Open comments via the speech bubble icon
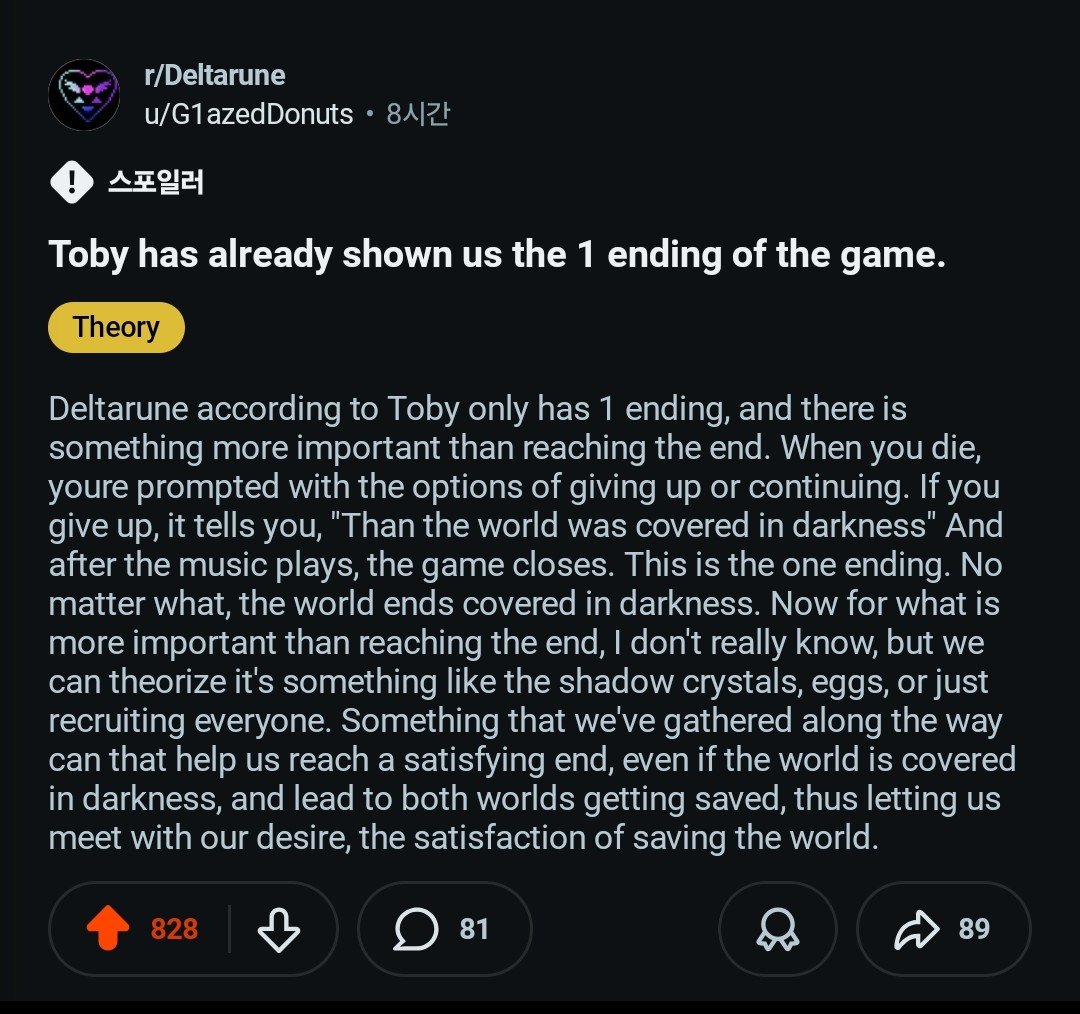 coord(415,929)
